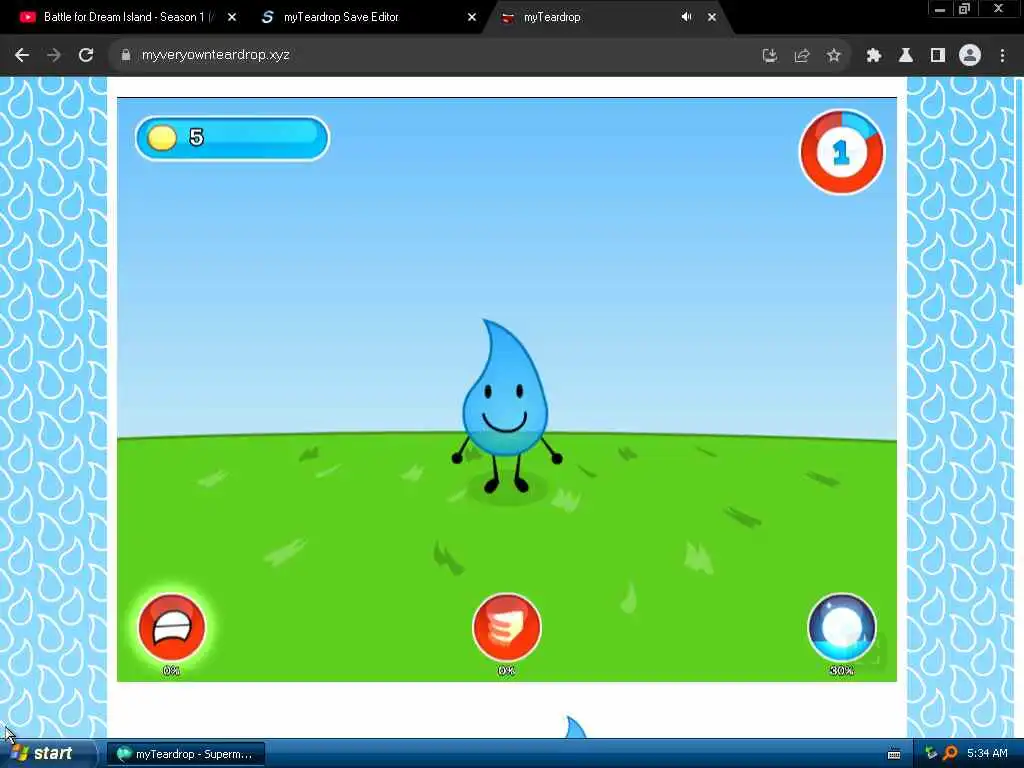This screenshot has width=1024, height=768.
Task: Open Chrome Labs flask icon
Action: coord(906,56)
